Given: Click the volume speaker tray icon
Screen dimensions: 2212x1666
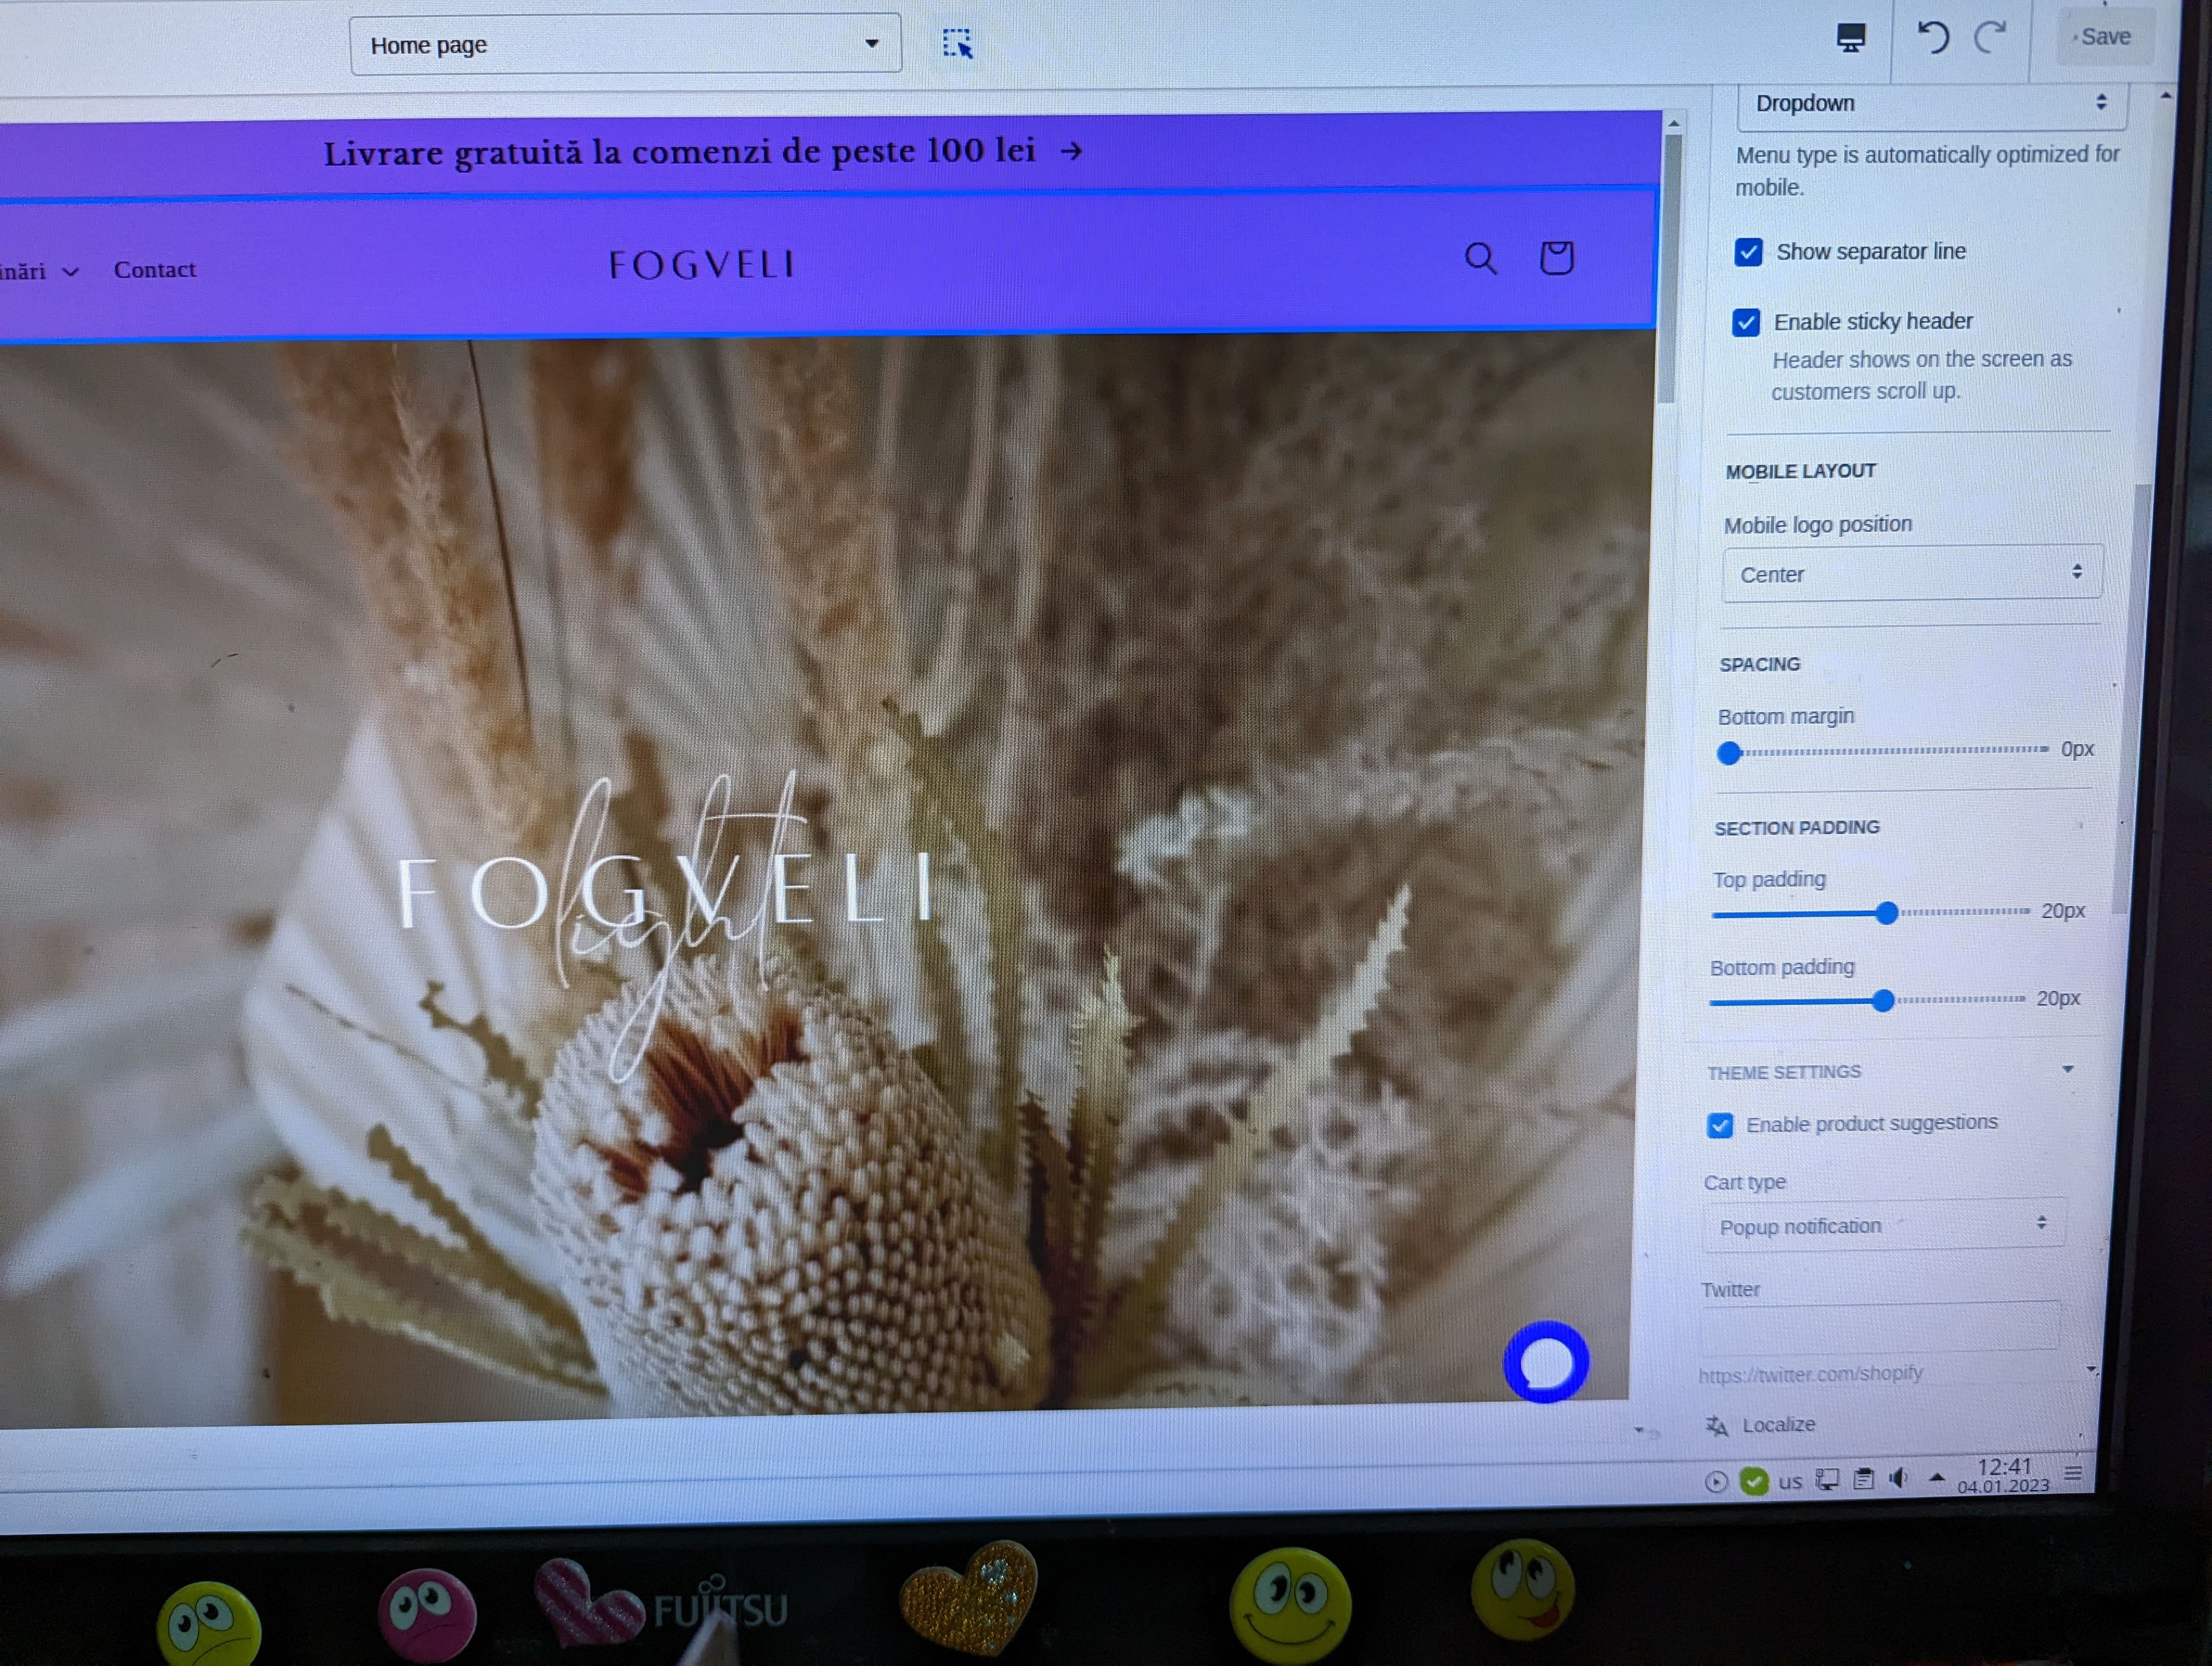Looking at the screenshot, I should coord(1898,1478).
